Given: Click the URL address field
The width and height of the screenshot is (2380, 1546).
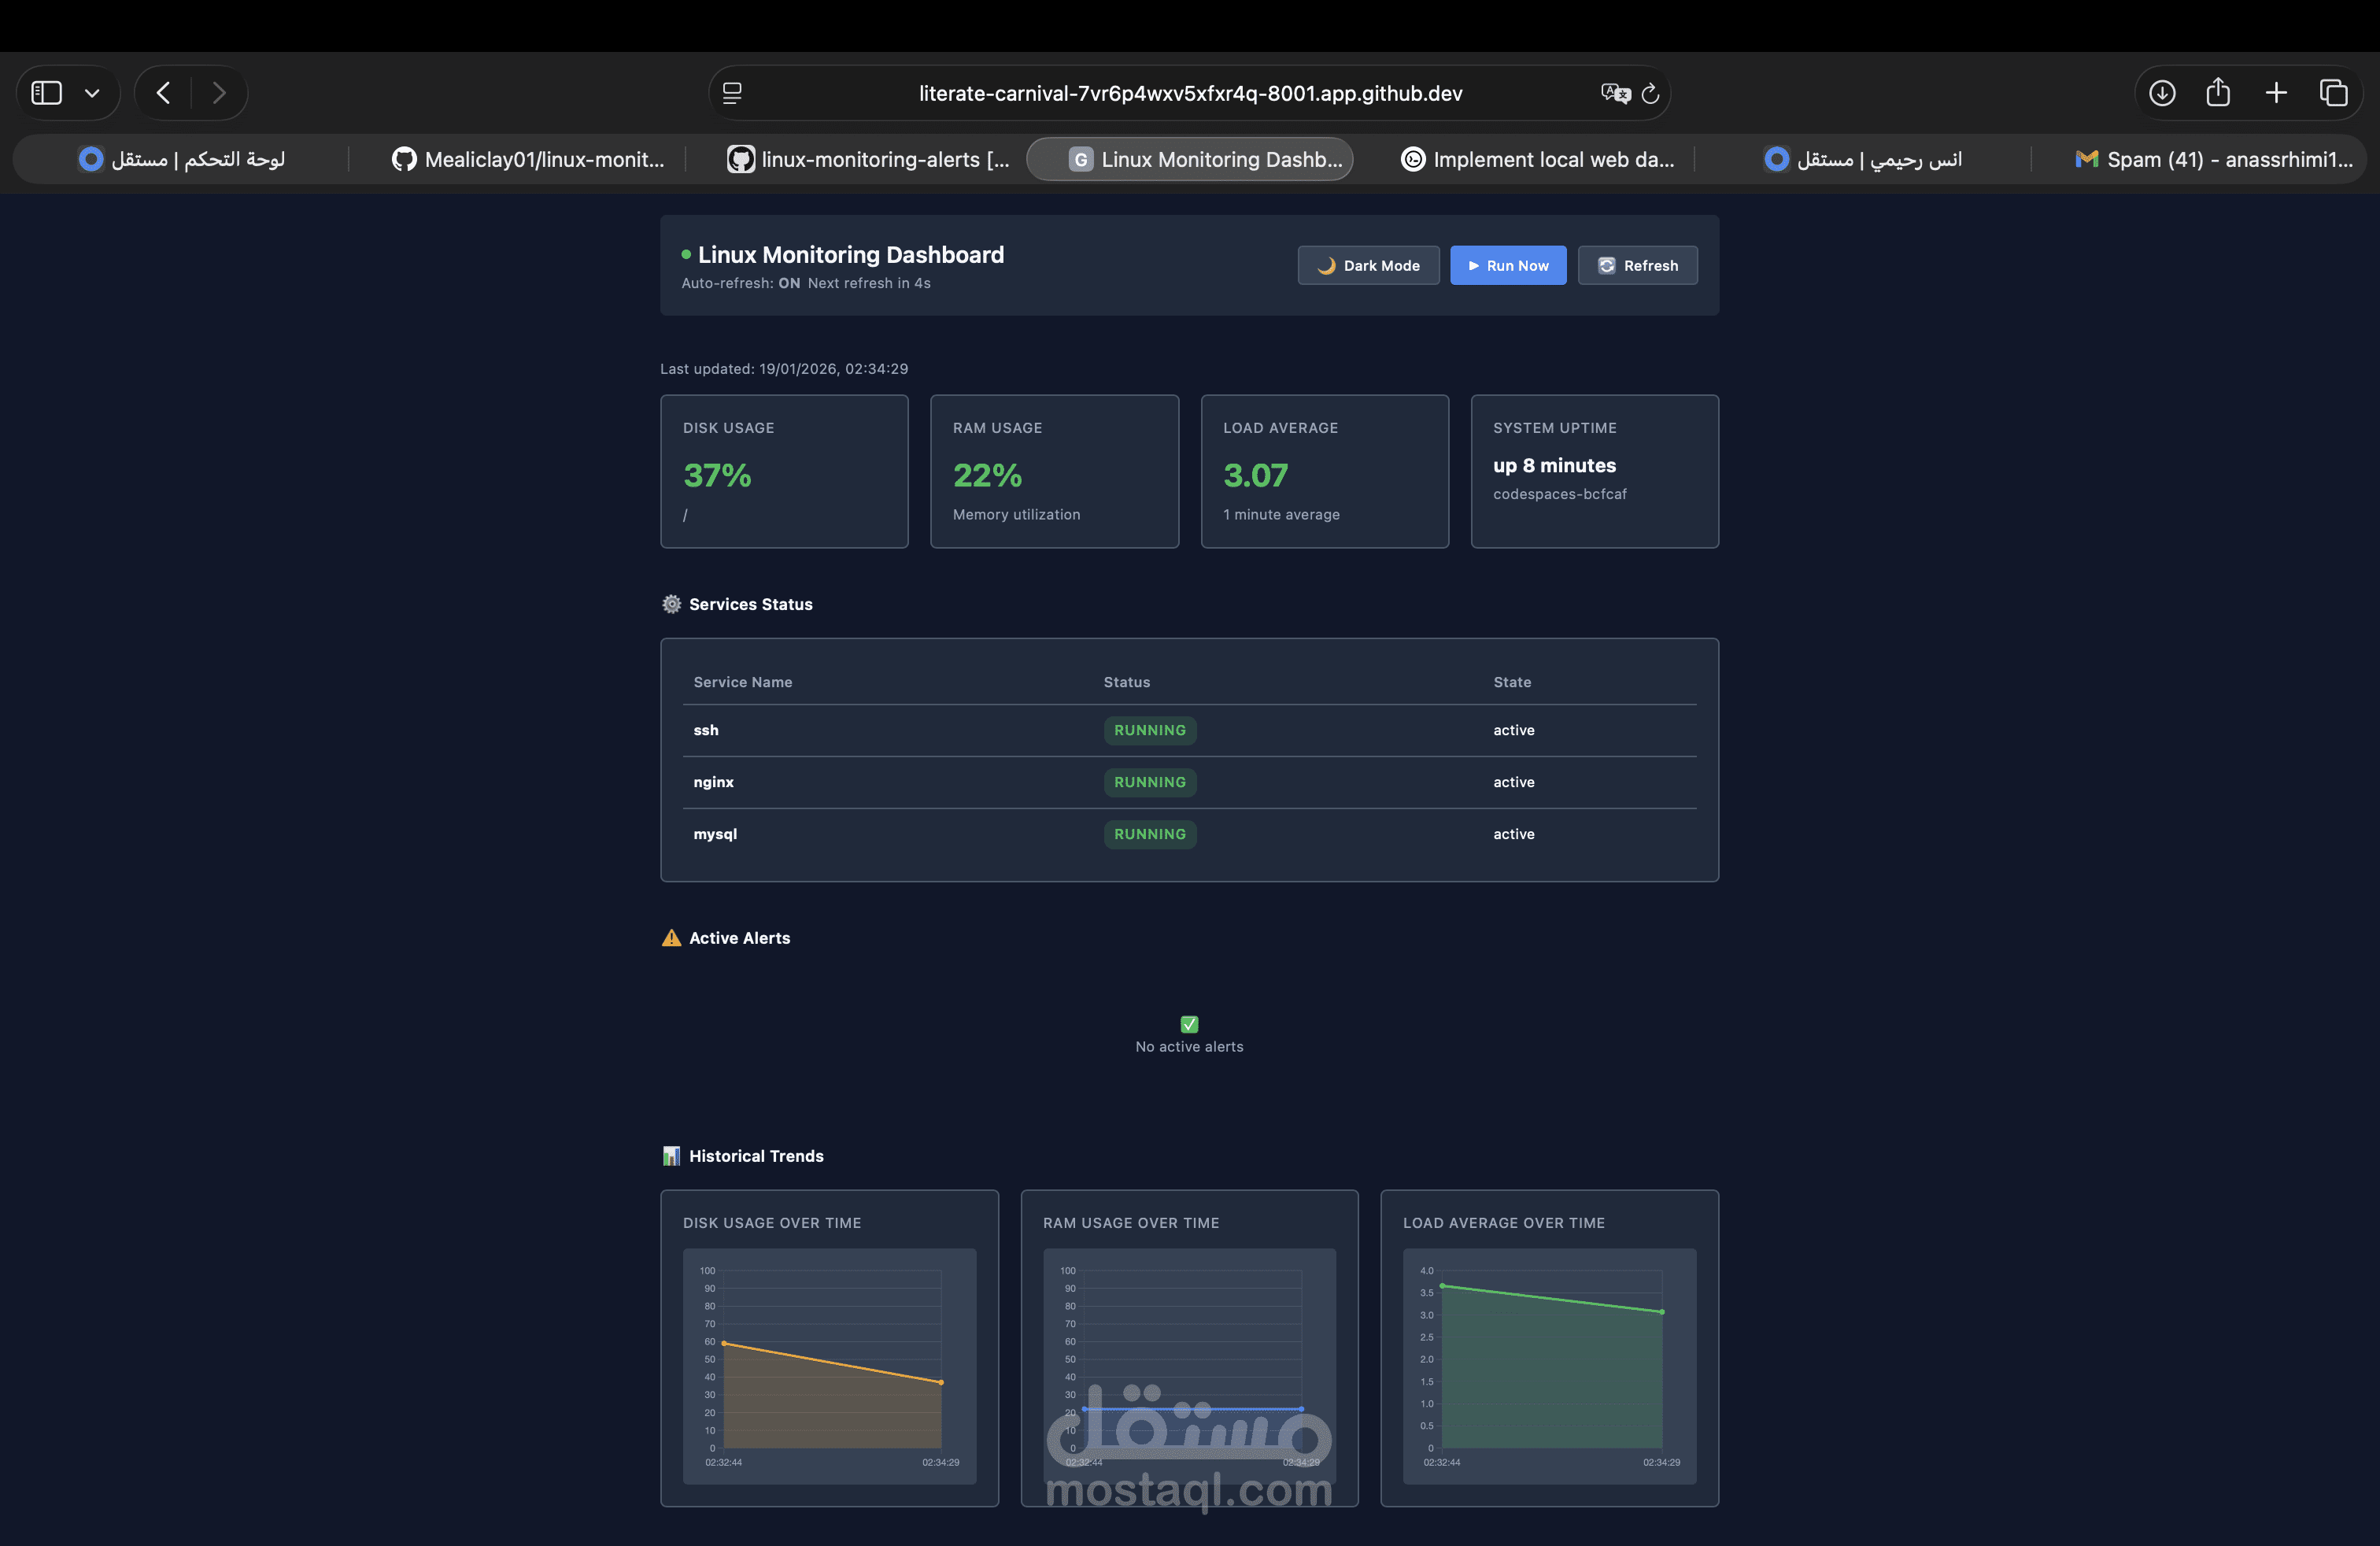Looking at the screenshot, I should coord(1190,93).
